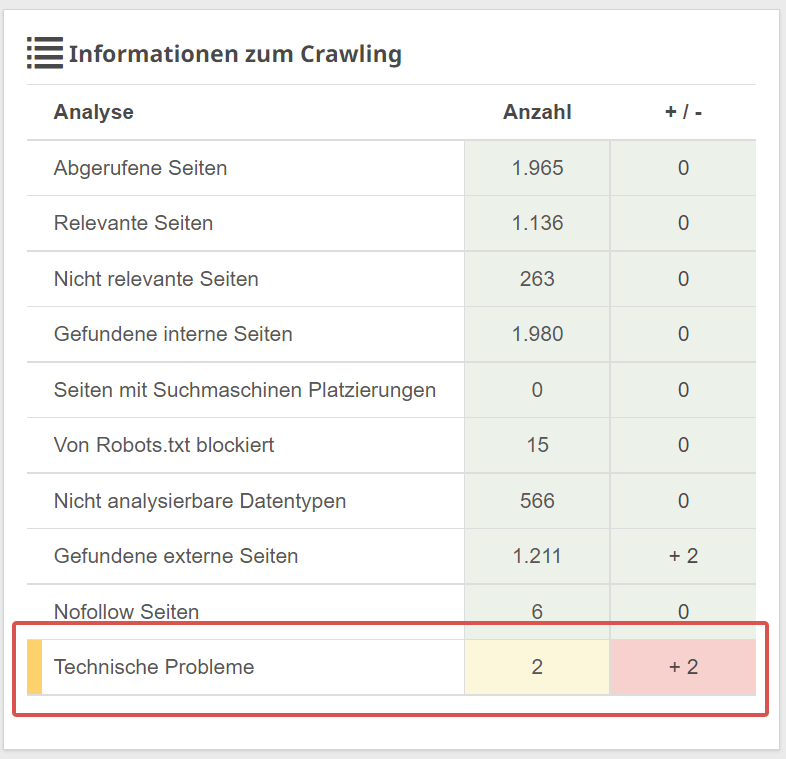
Task: Open the 'Technische Probleme' row
Action: click(391, 667)
